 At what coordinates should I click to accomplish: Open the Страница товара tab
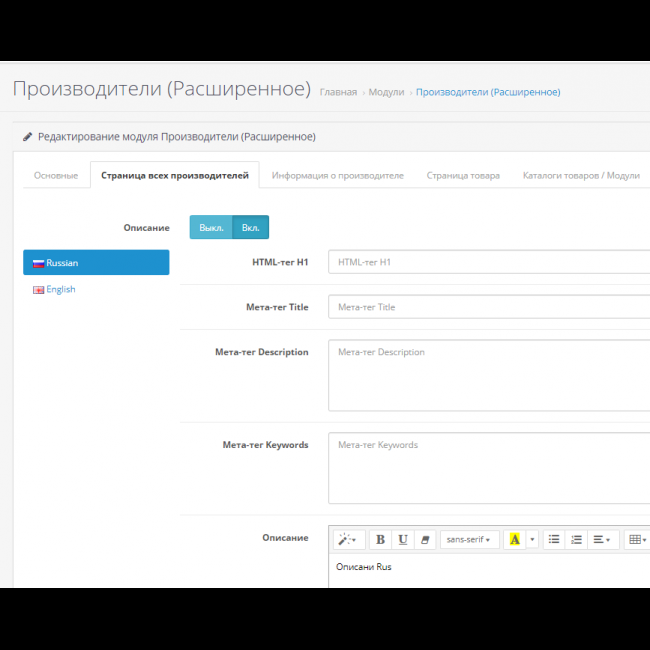462,175
